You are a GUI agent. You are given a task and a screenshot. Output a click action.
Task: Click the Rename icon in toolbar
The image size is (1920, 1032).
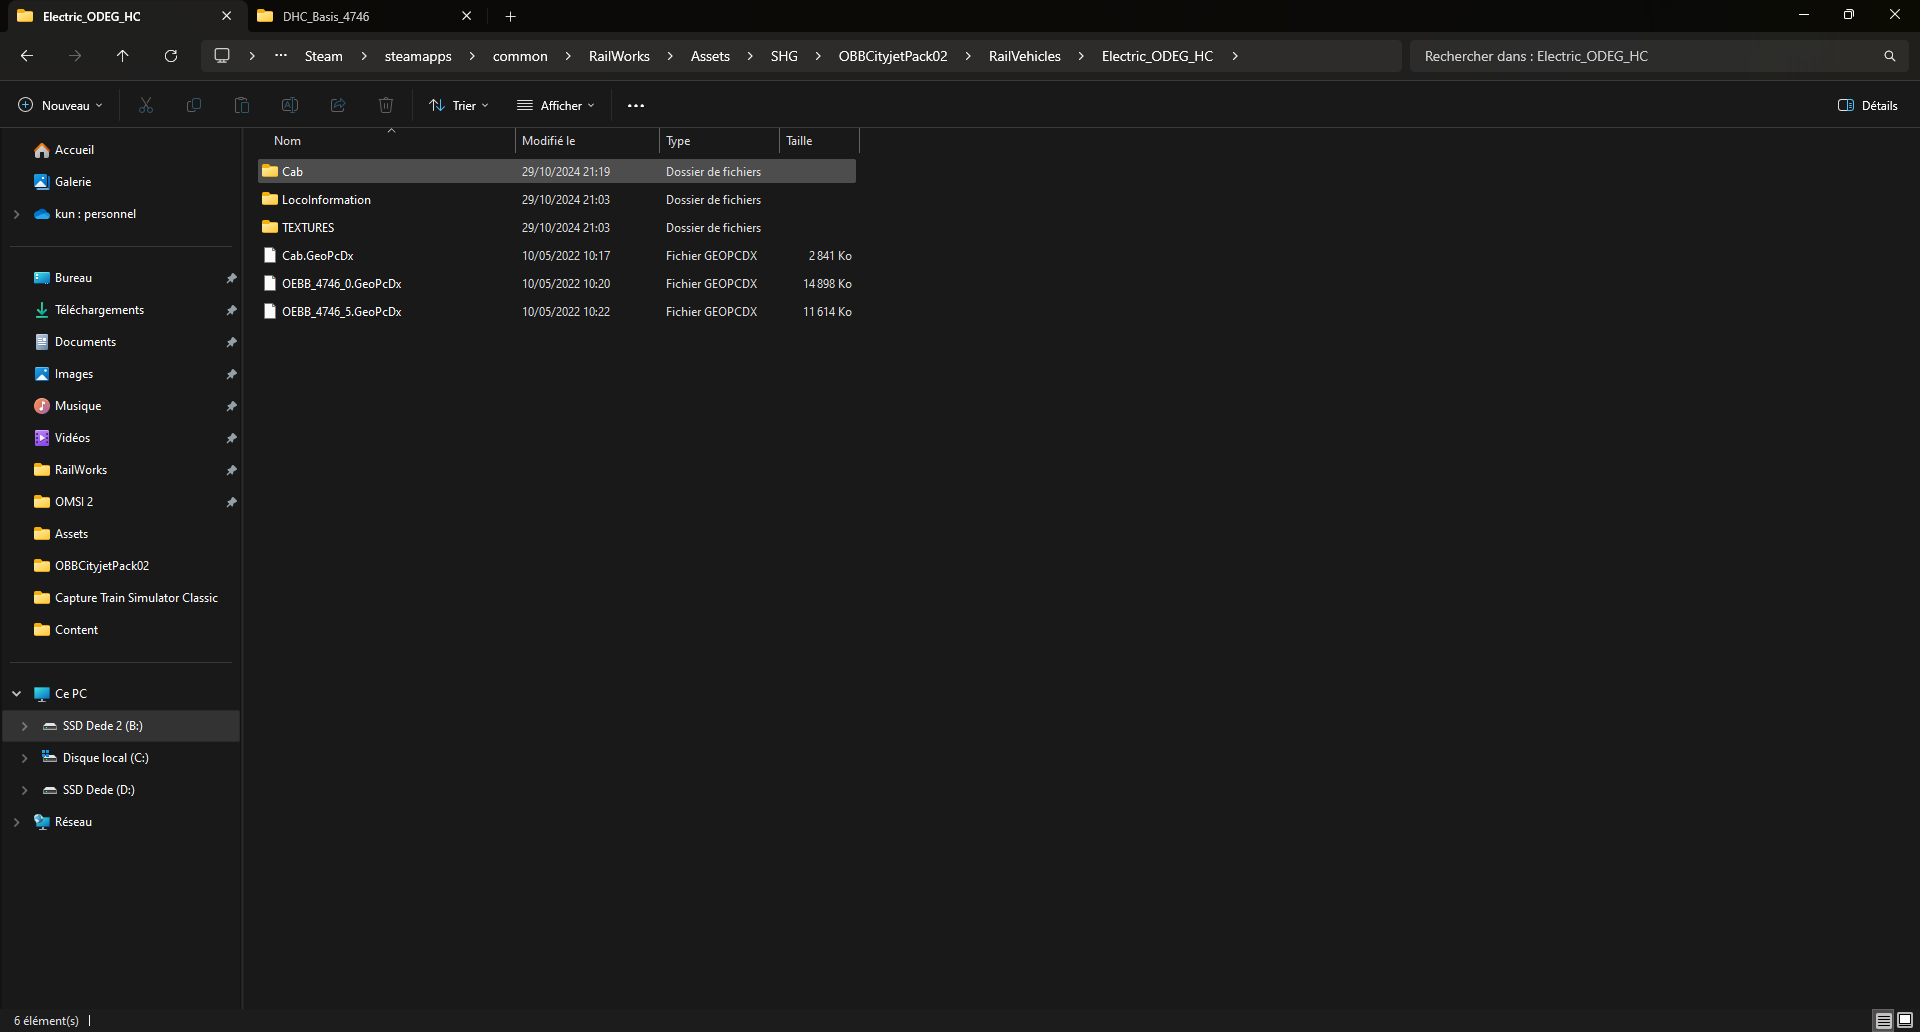(290, 105)
